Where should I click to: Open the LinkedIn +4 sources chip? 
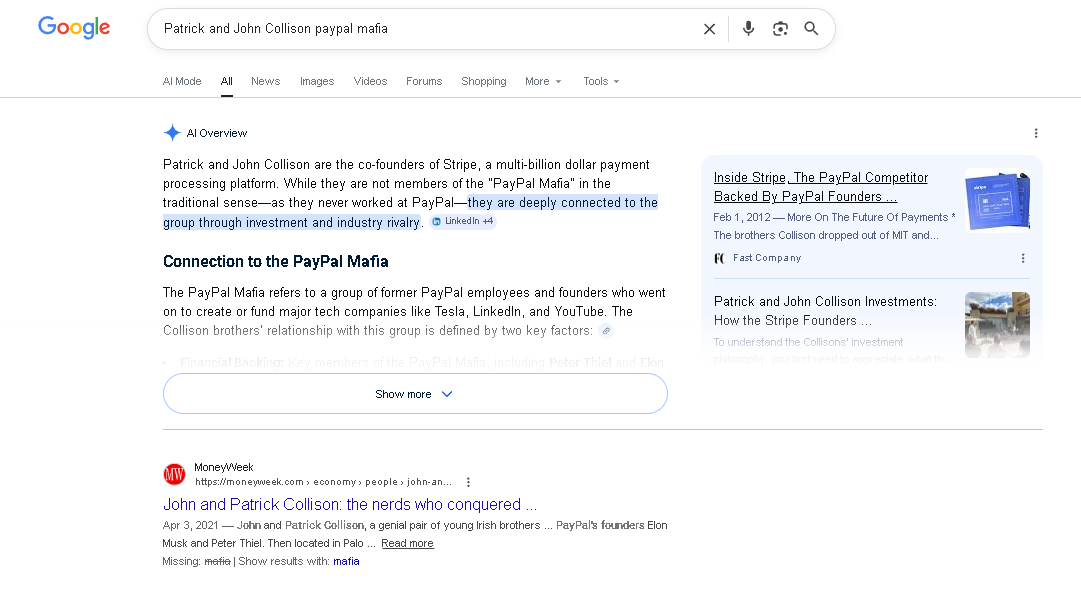[463, 221]
